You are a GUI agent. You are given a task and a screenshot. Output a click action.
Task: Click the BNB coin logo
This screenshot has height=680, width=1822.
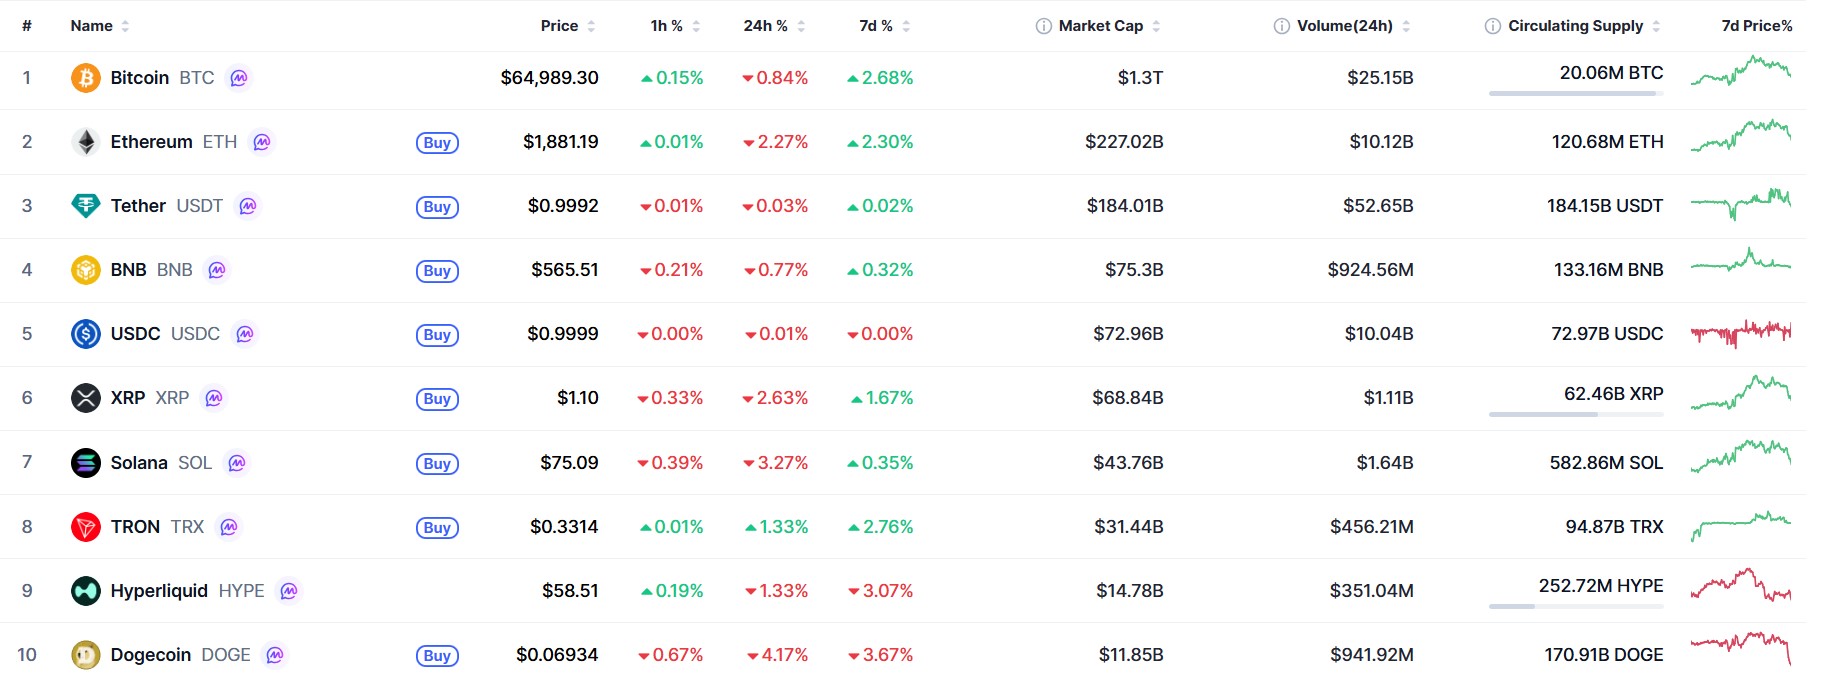[x=86, y=270]
